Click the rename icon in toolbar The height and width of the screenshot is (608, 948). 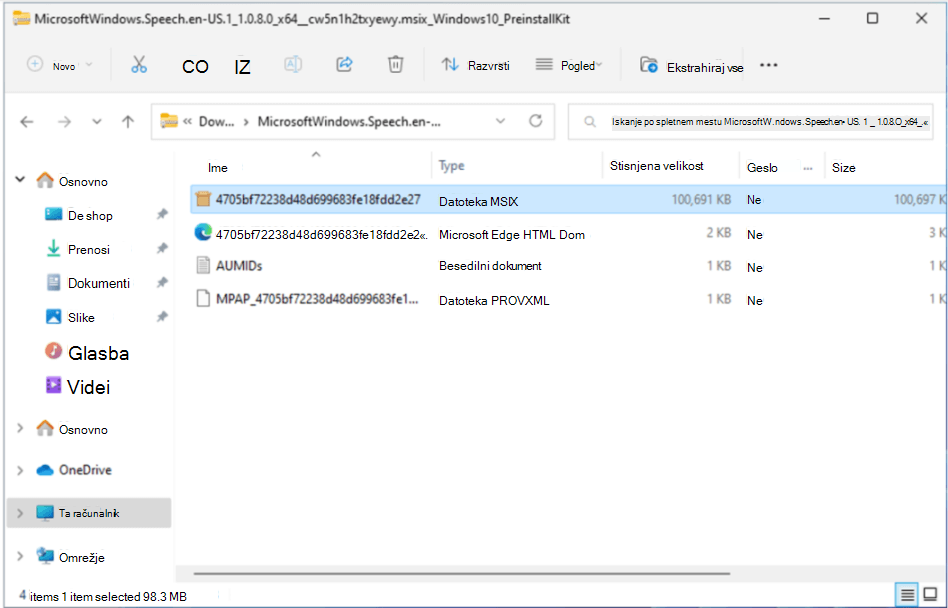tap(293, 64)
